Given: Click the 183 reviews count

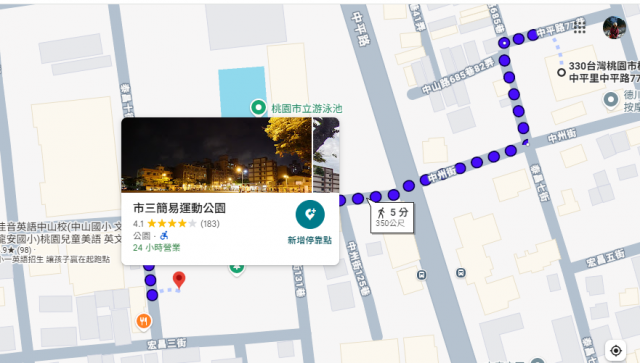Looking at the screenshot, I should click(210, 223).
